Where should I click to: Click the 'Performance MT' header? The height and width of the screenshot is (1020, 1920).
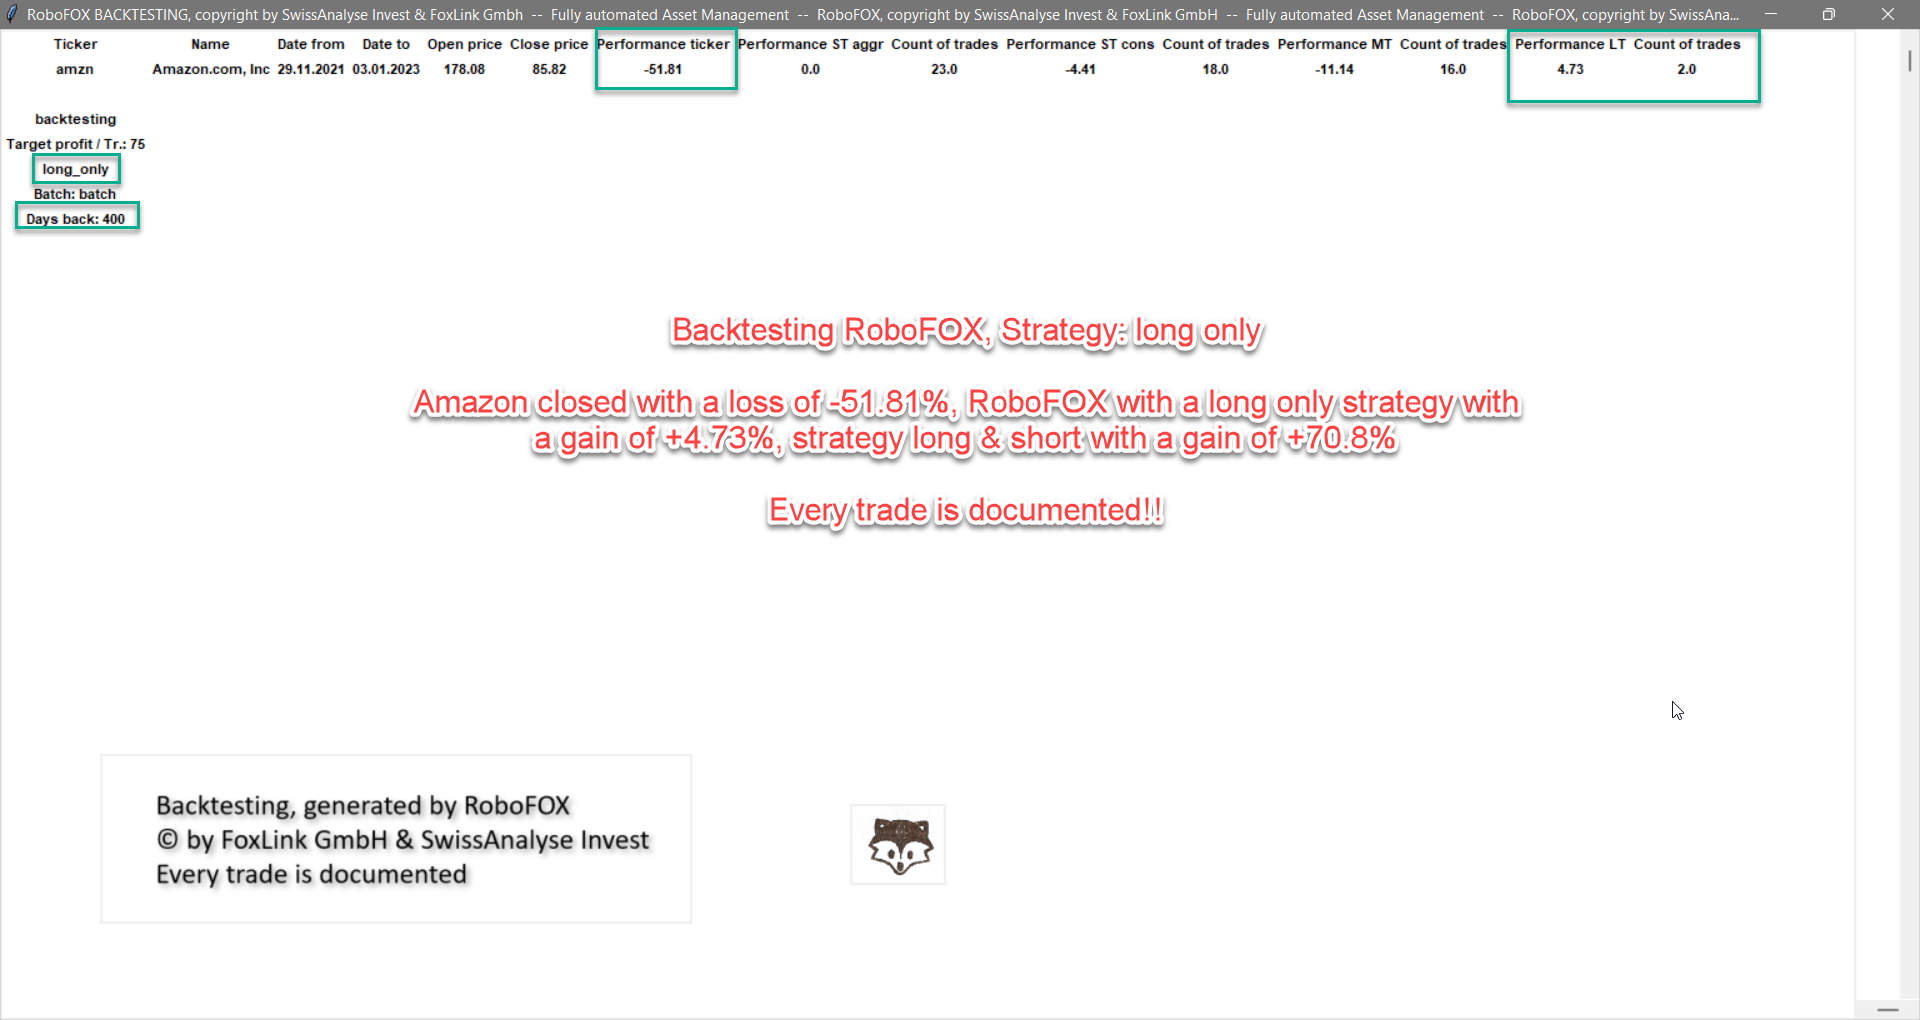pos(1334,44)
